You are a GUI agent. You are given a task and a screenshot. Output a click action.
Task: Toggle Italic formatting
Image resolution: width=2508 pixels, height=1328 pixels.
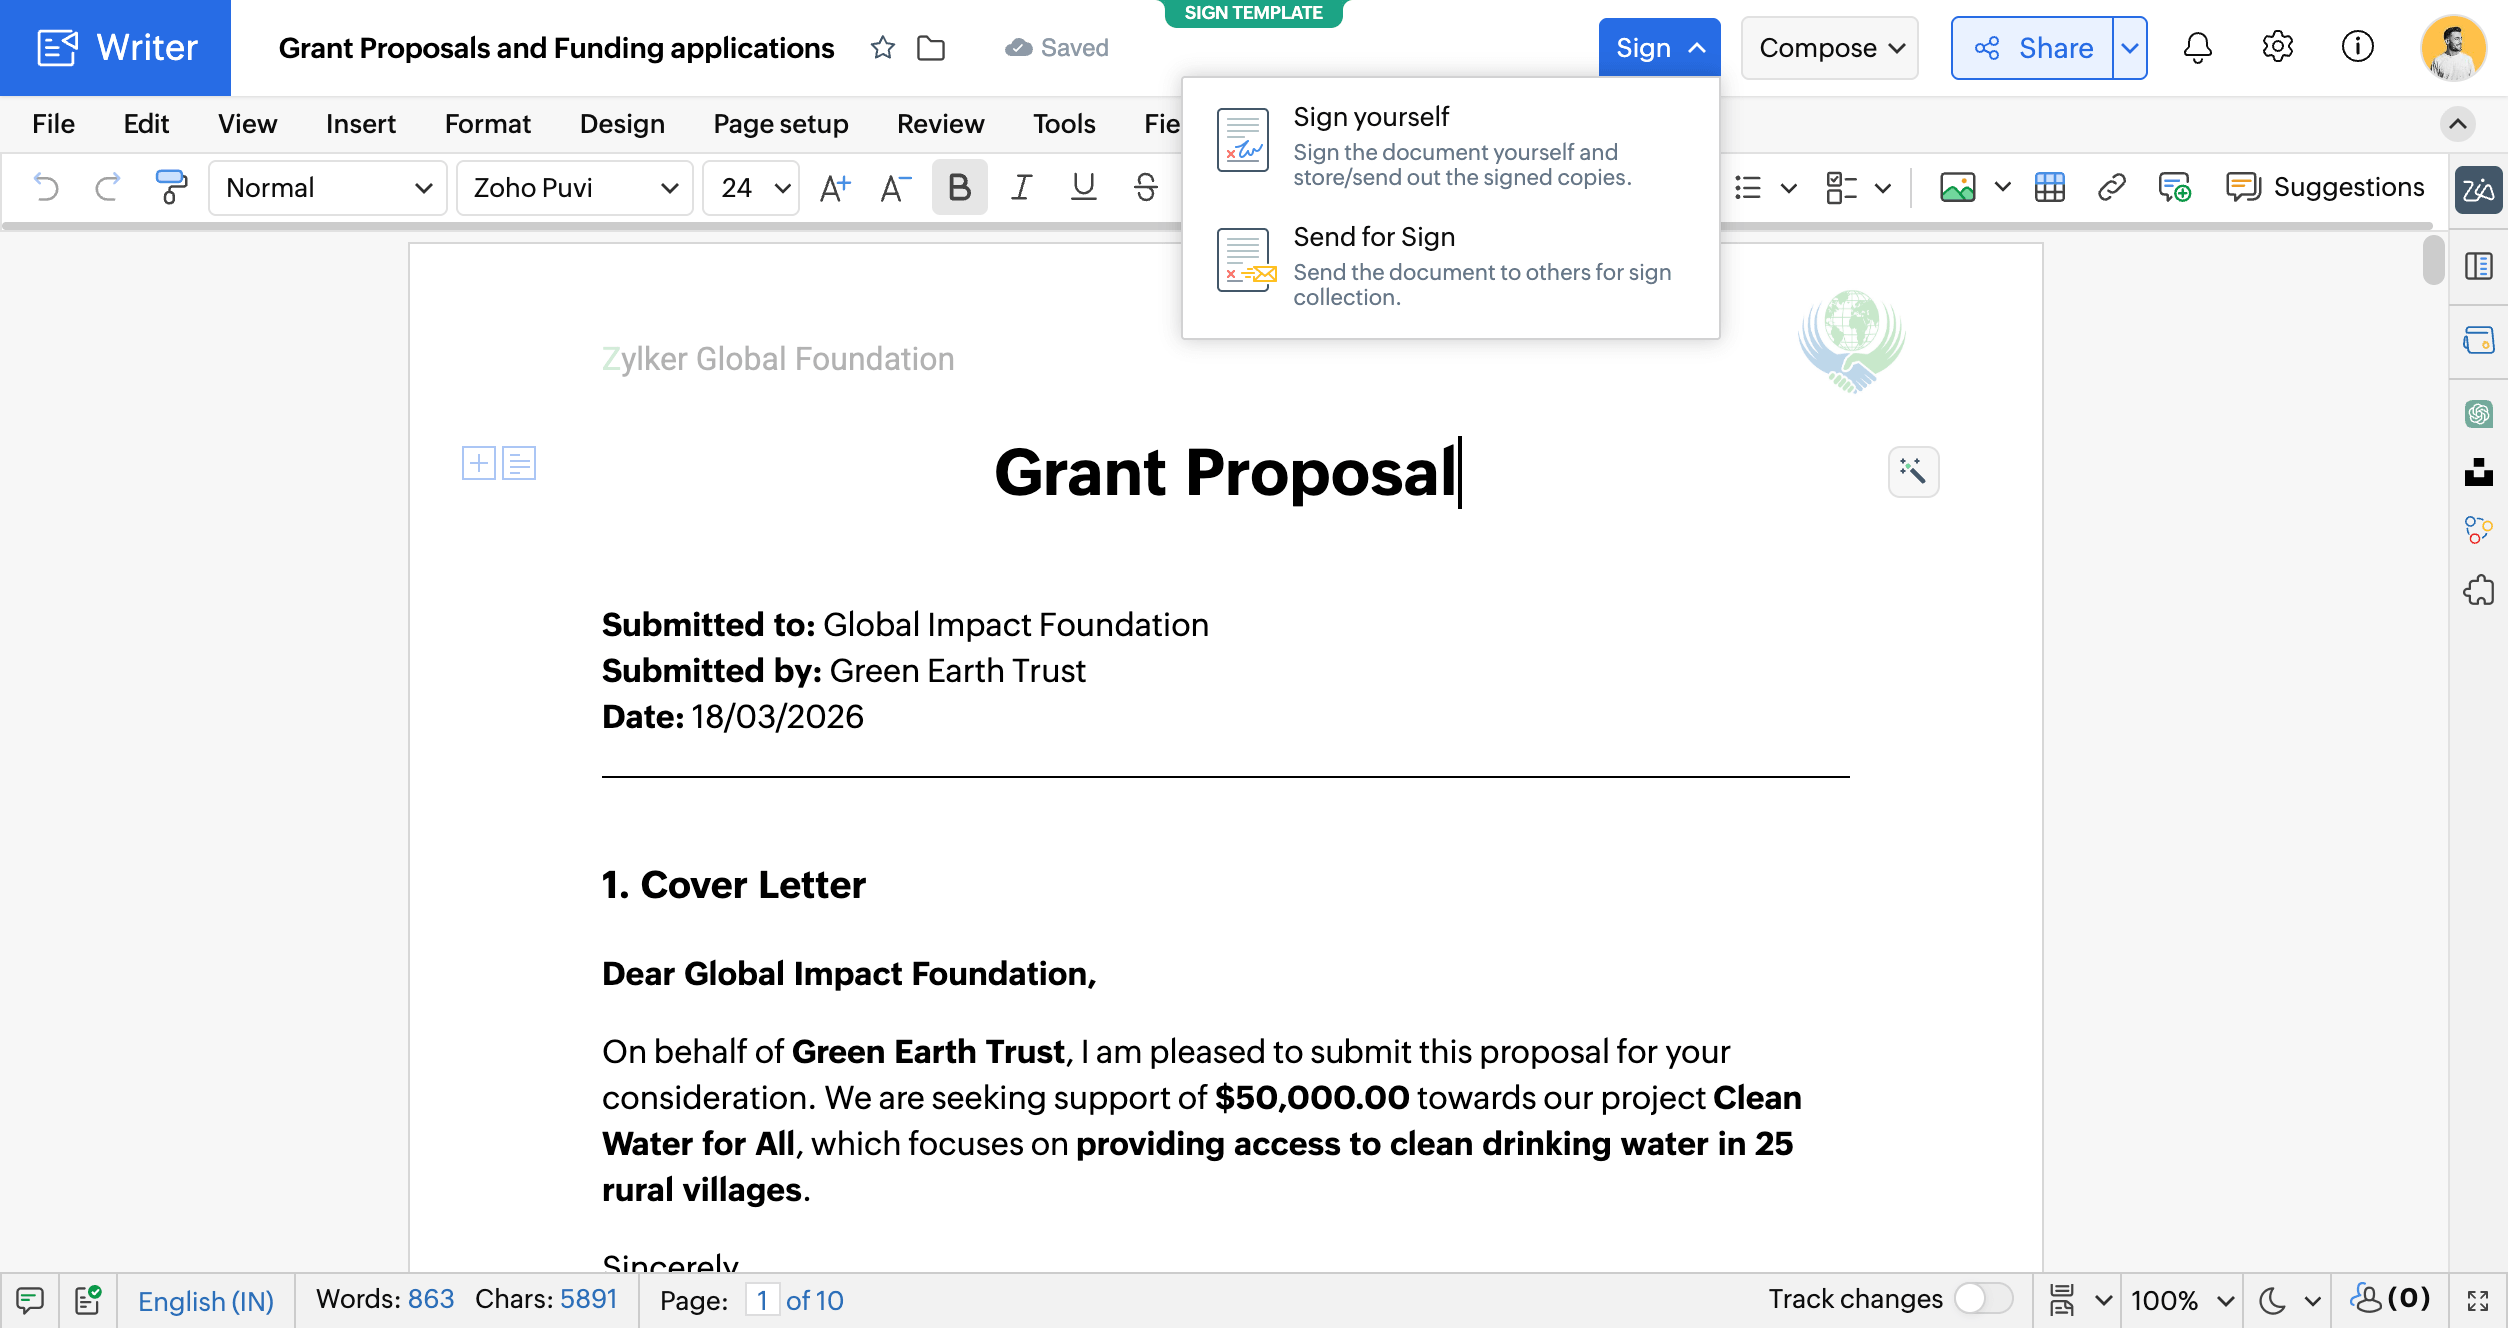[1021, 187]
